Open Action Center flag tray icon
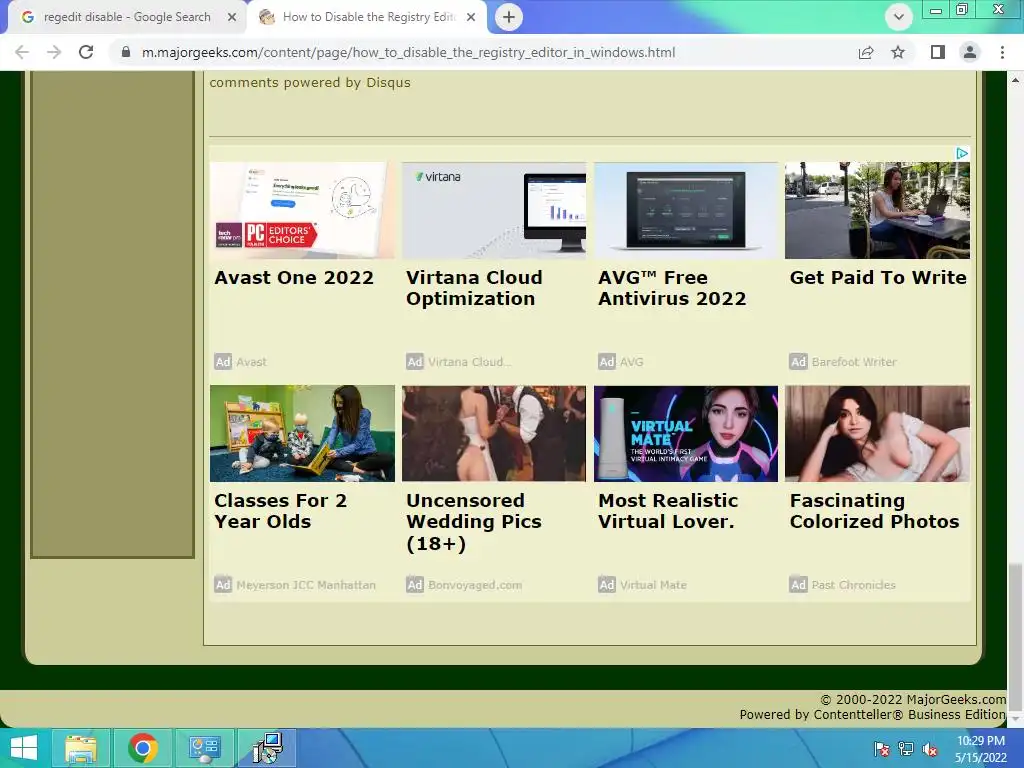The image size is (1024, 768). pyautogui.click(x=881, y=749)
